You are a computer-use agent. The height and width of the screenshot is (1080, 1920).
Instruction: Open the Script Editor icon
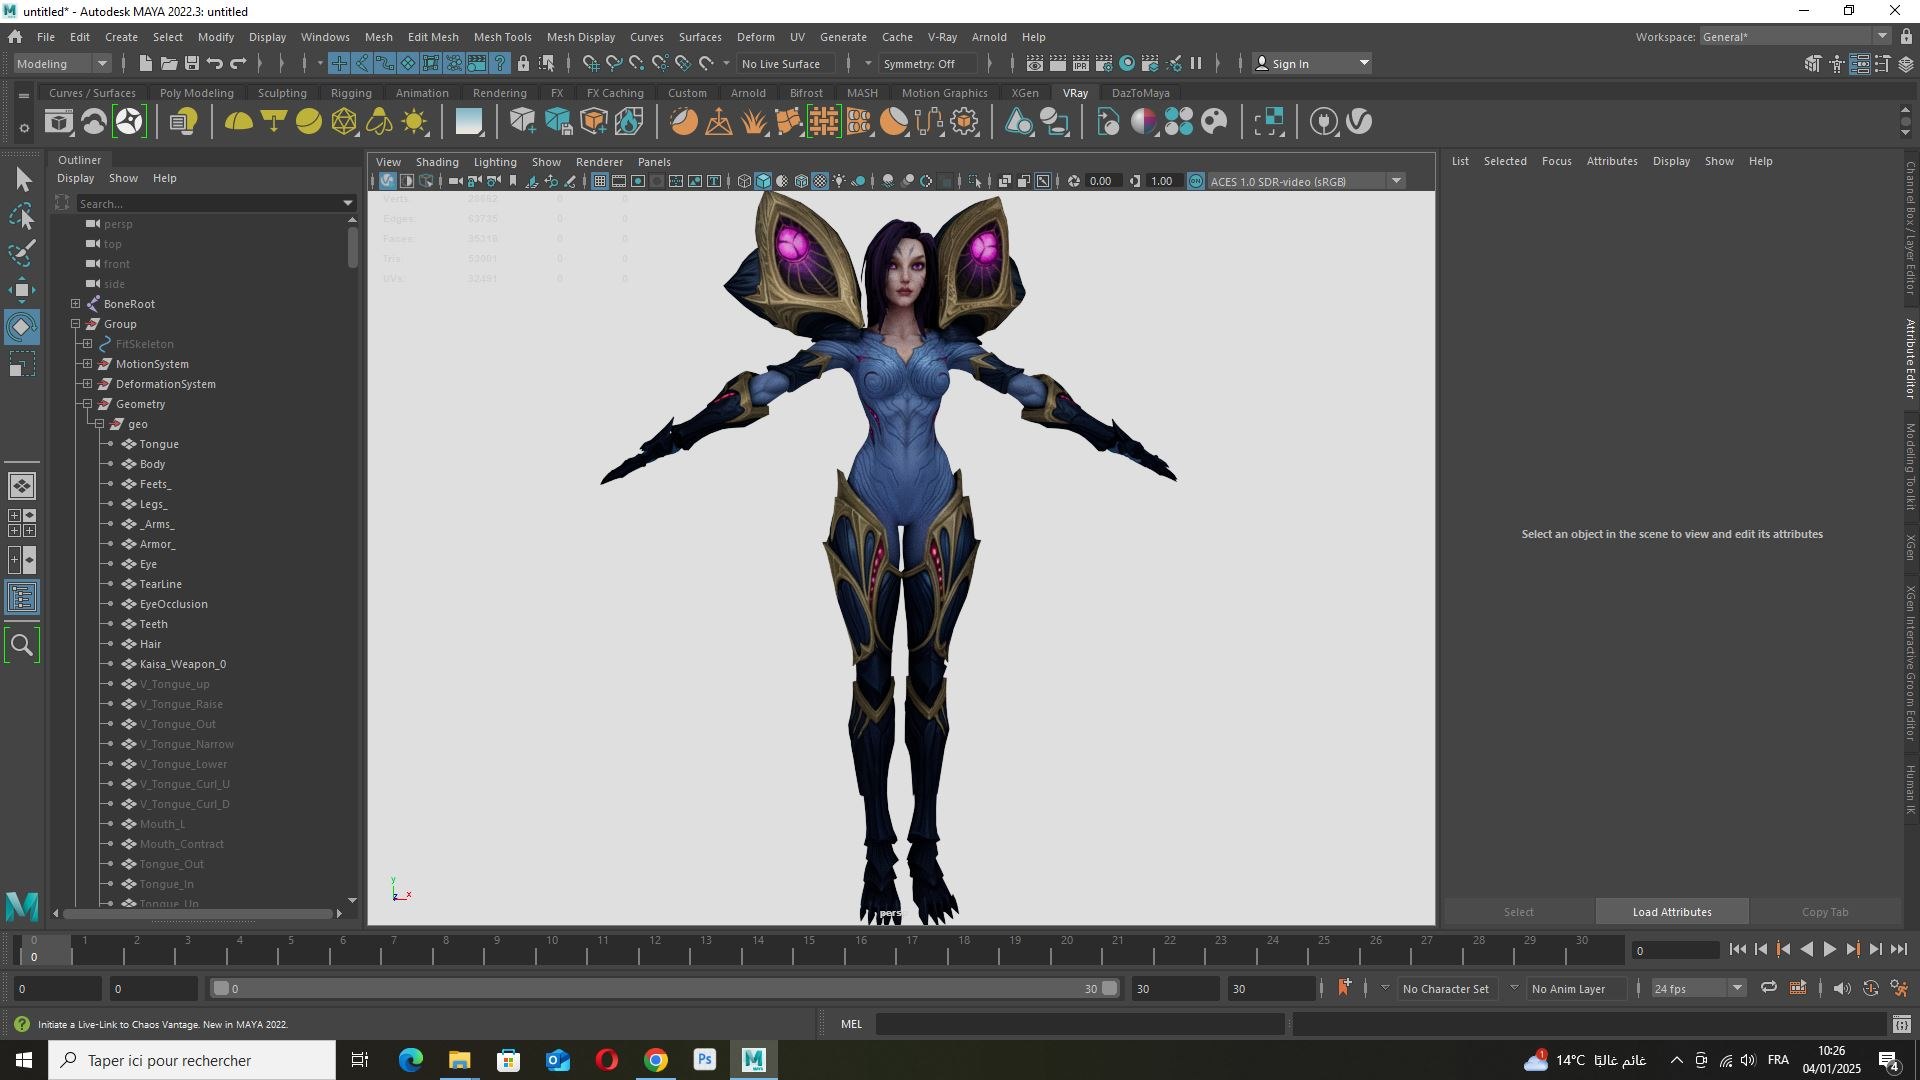pyautogui.click(x=1901, y=1024)
